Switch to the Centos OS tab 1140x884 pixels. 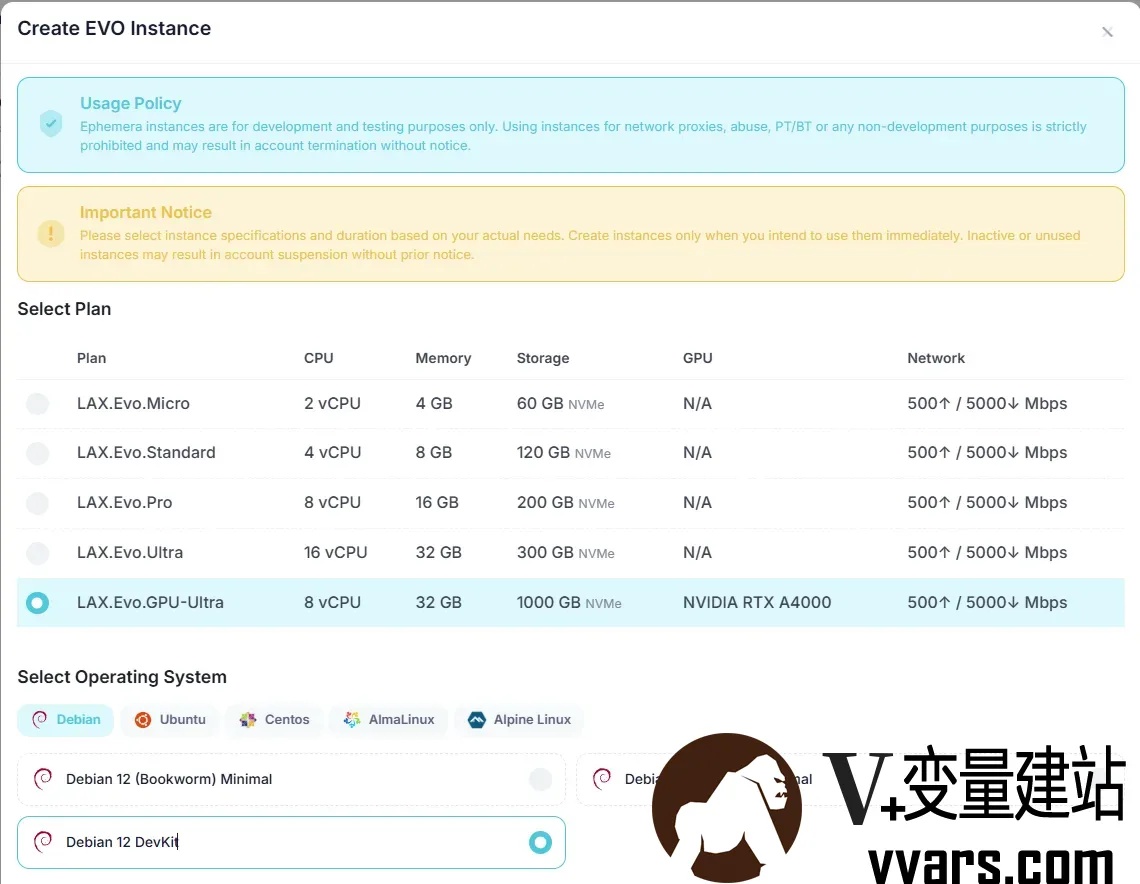coord(274,720)
